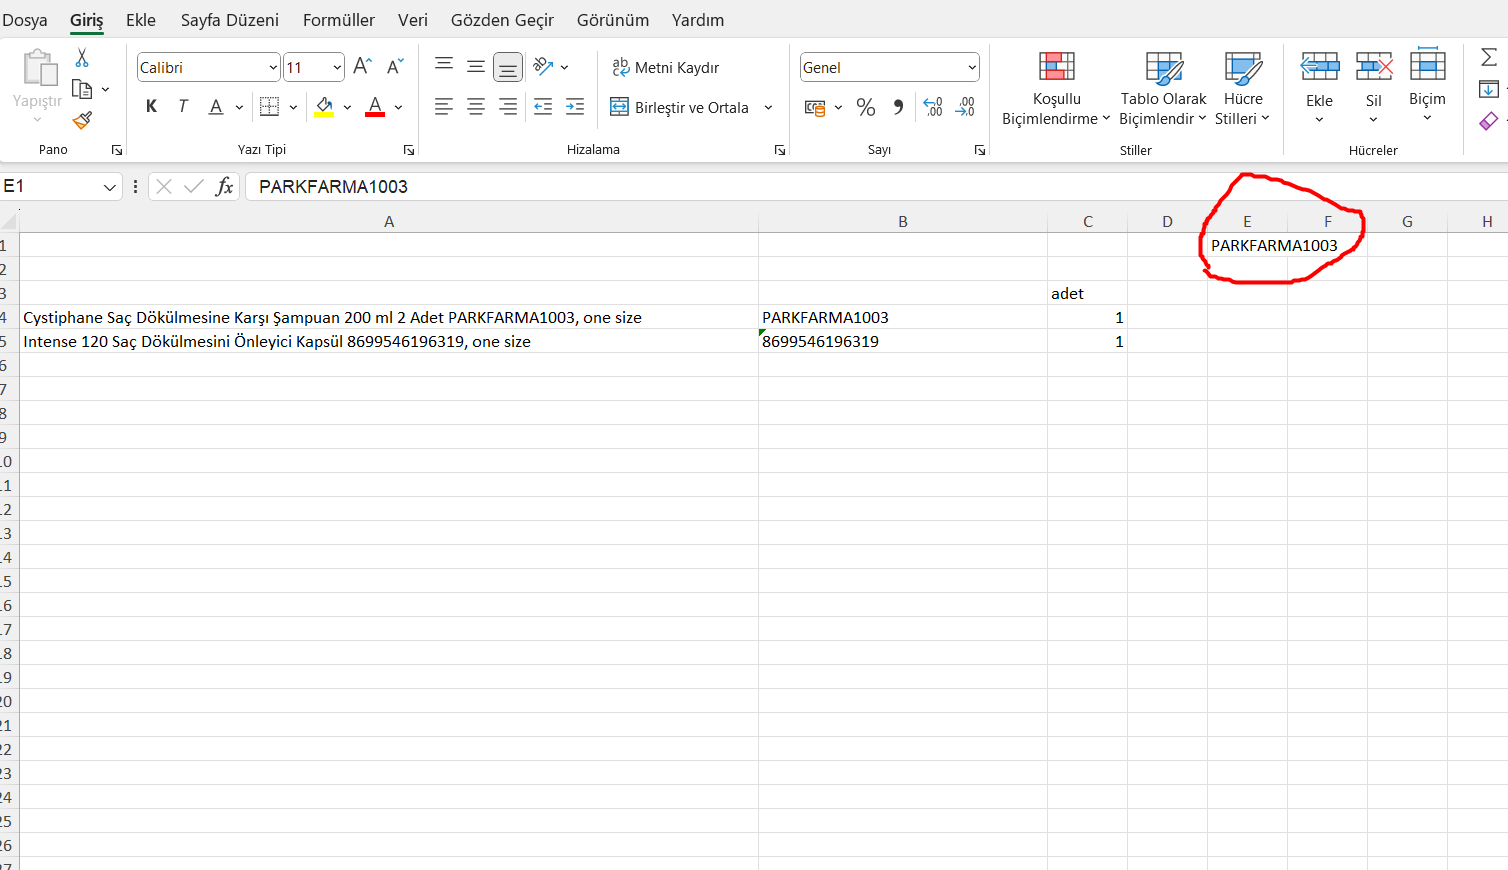
Task: Align text left
Action: pos(444,106)
